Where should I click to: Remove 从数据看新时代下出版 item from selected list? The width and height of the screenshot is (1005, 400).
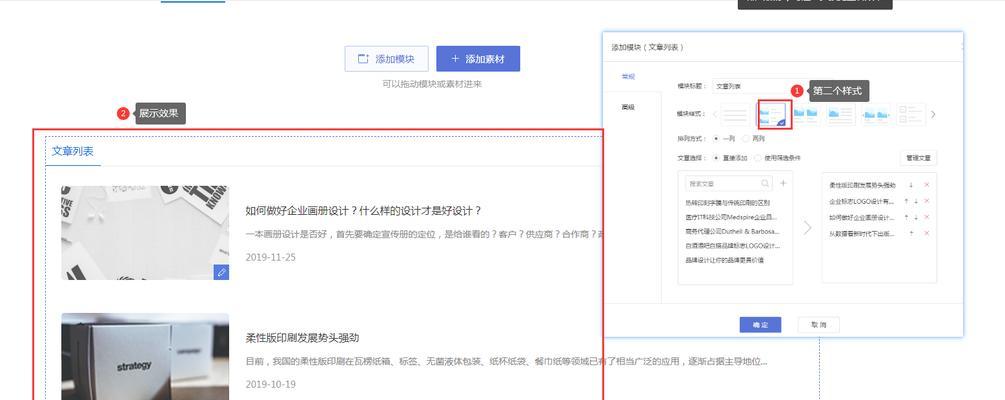[x=926, y=234]
